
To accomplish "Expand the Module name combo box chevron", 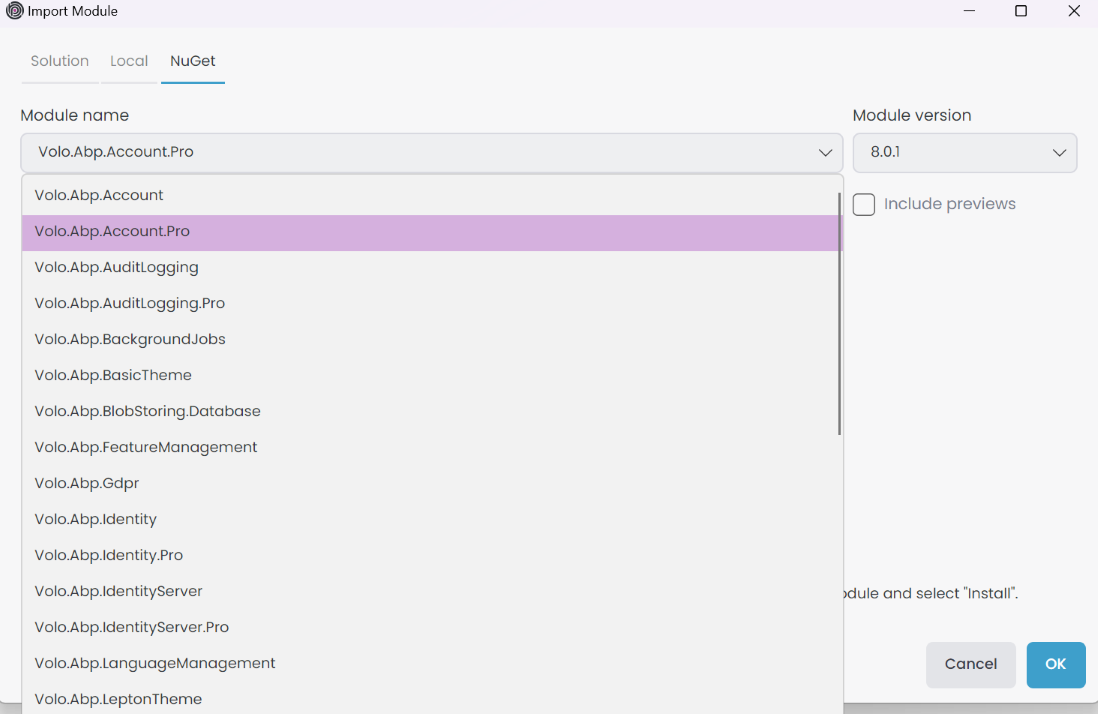I will point(826,152).
